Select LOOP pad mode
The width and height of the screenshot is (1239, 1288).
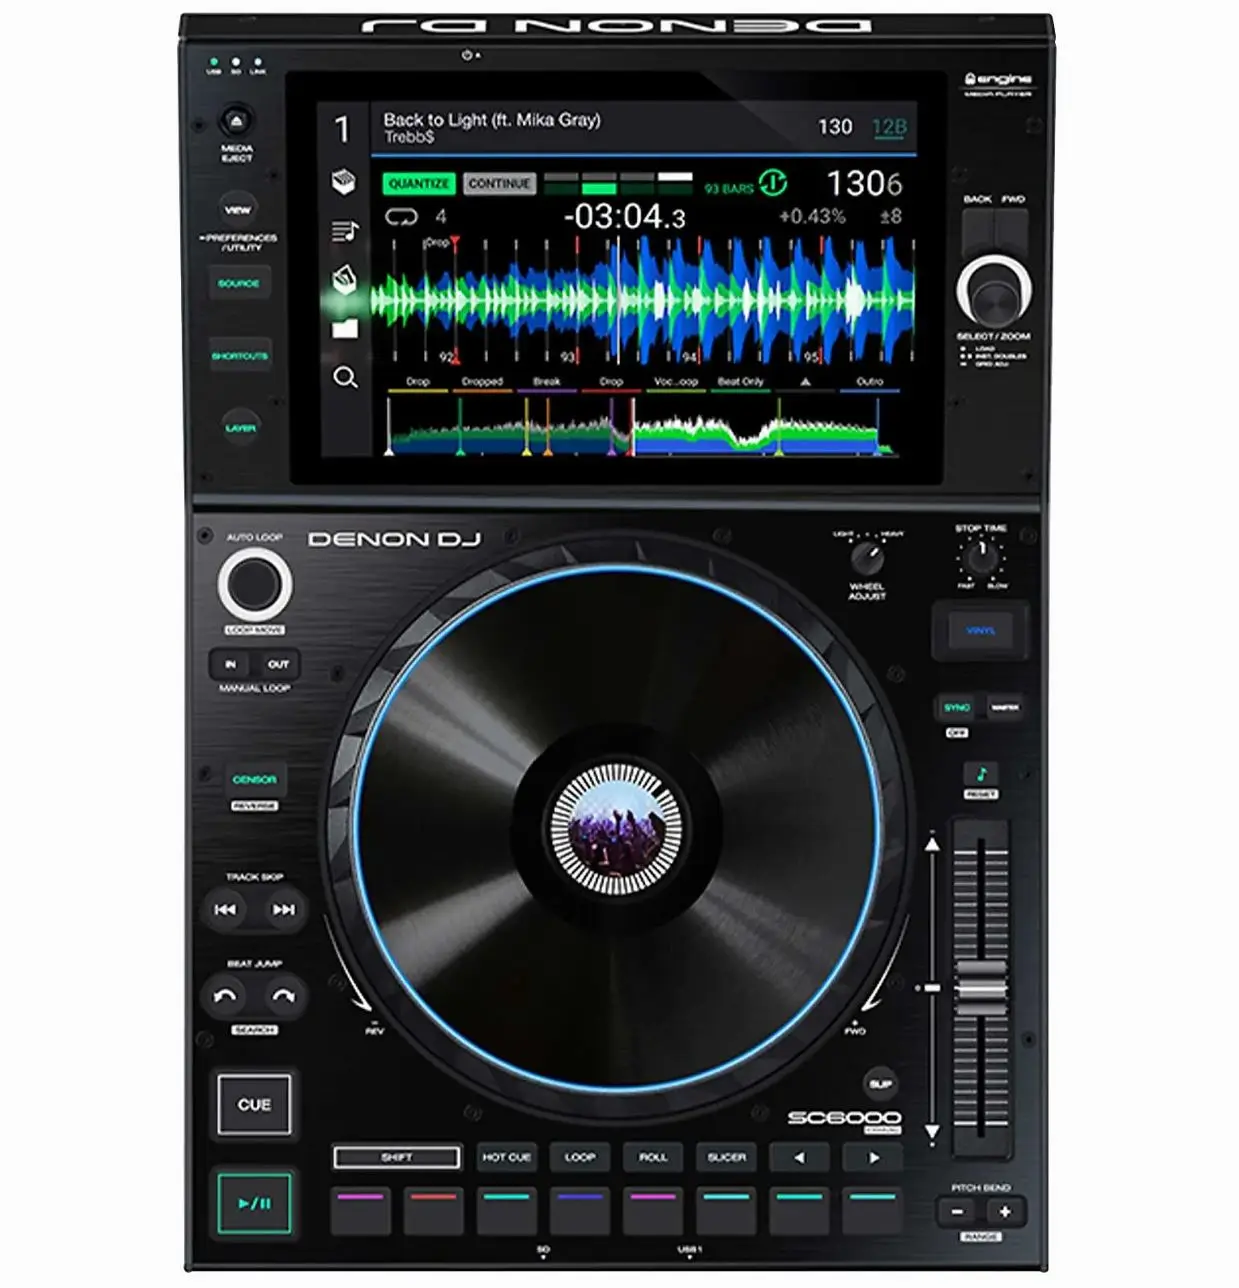point(580,1158)
